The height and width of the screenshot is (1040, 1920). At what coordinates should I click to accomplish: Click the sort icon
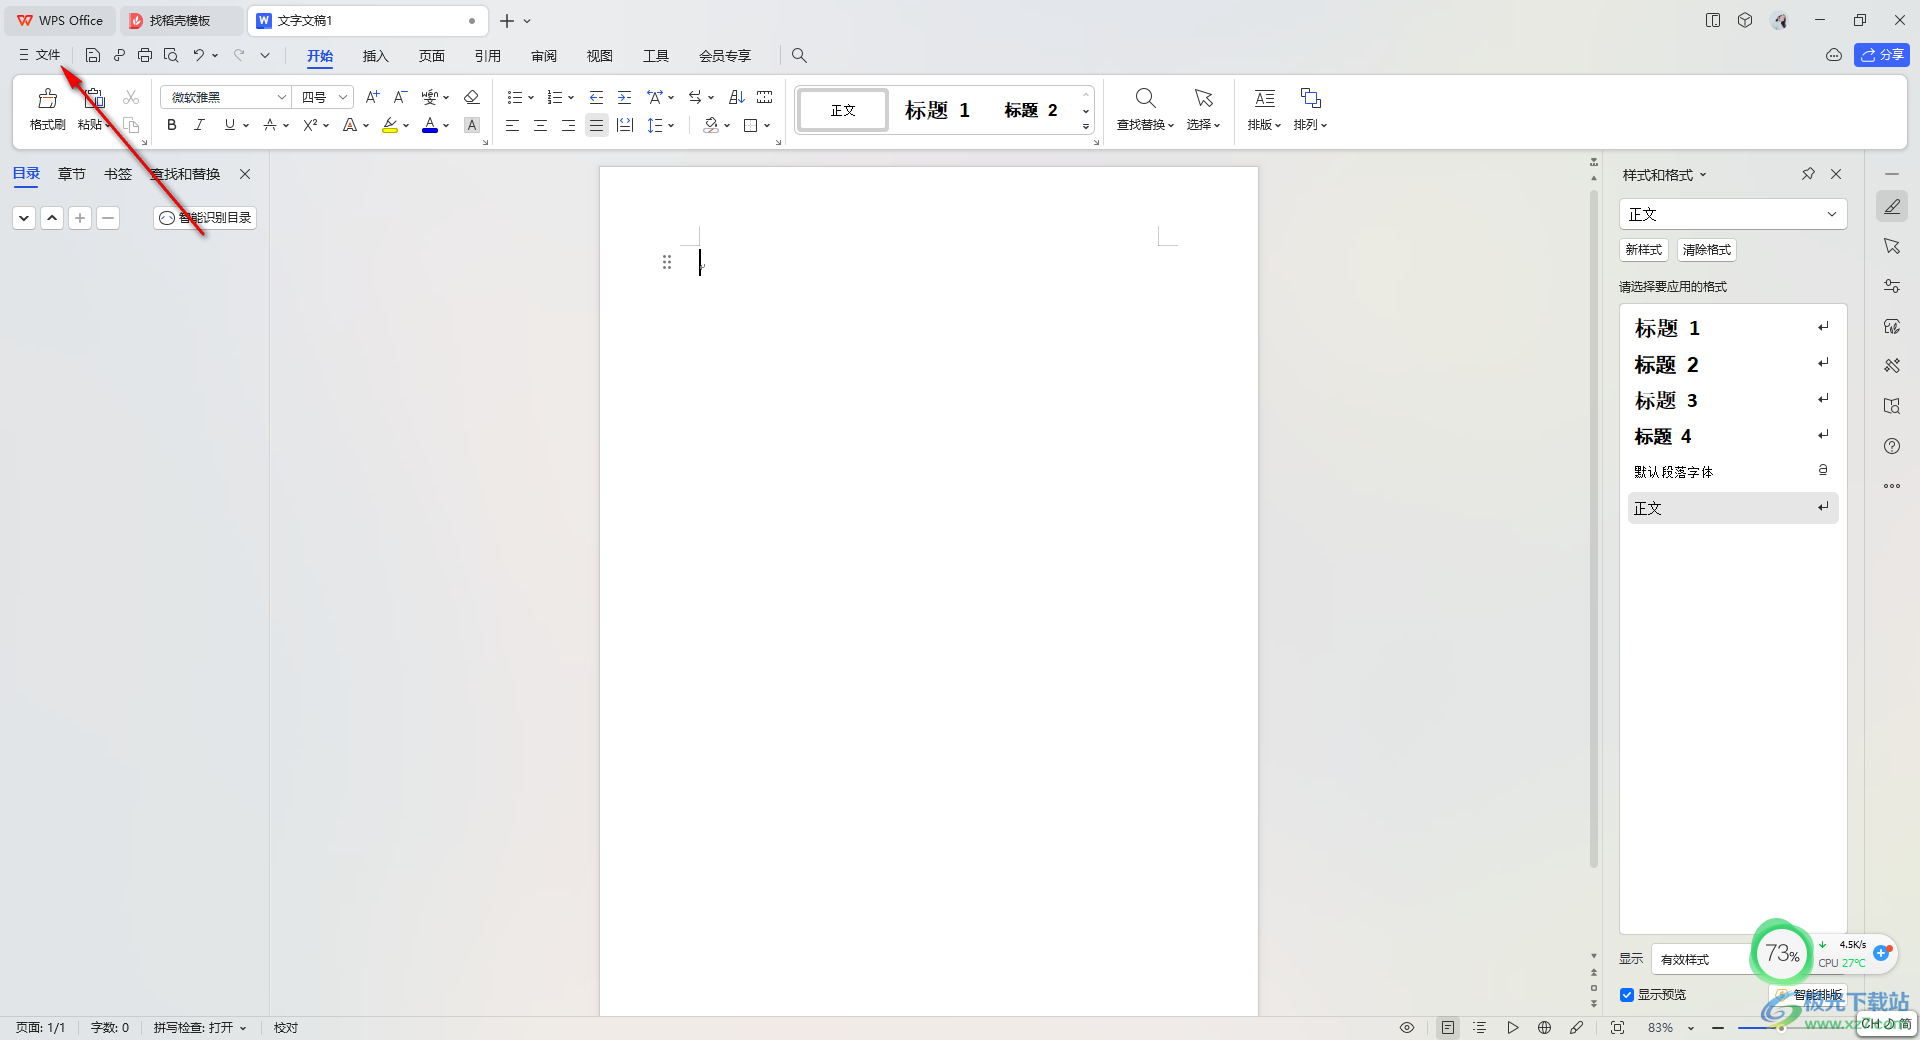click(x=737, y=97)
